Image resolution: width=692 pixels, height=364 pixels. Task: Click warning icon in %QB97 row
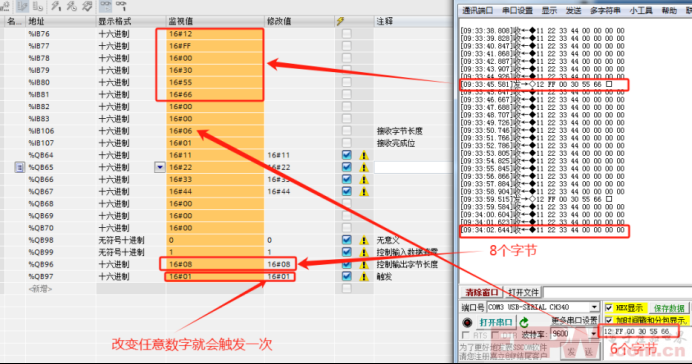pos(364,277)
